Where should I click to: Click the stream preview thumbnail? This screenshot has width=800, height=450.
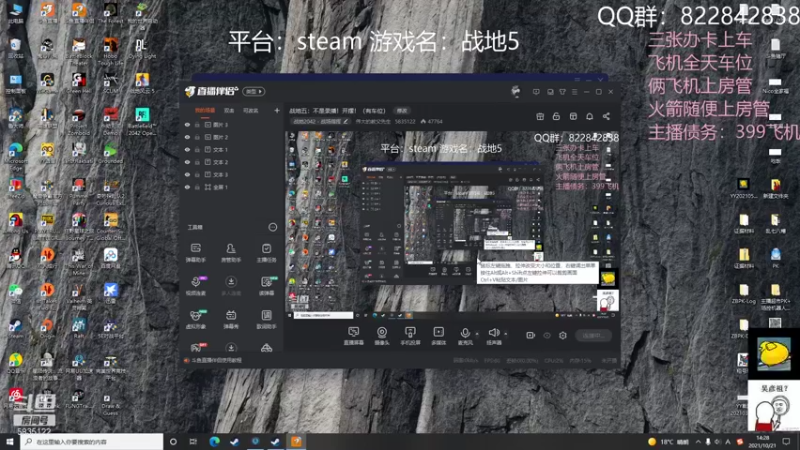[x=453, y=224]
